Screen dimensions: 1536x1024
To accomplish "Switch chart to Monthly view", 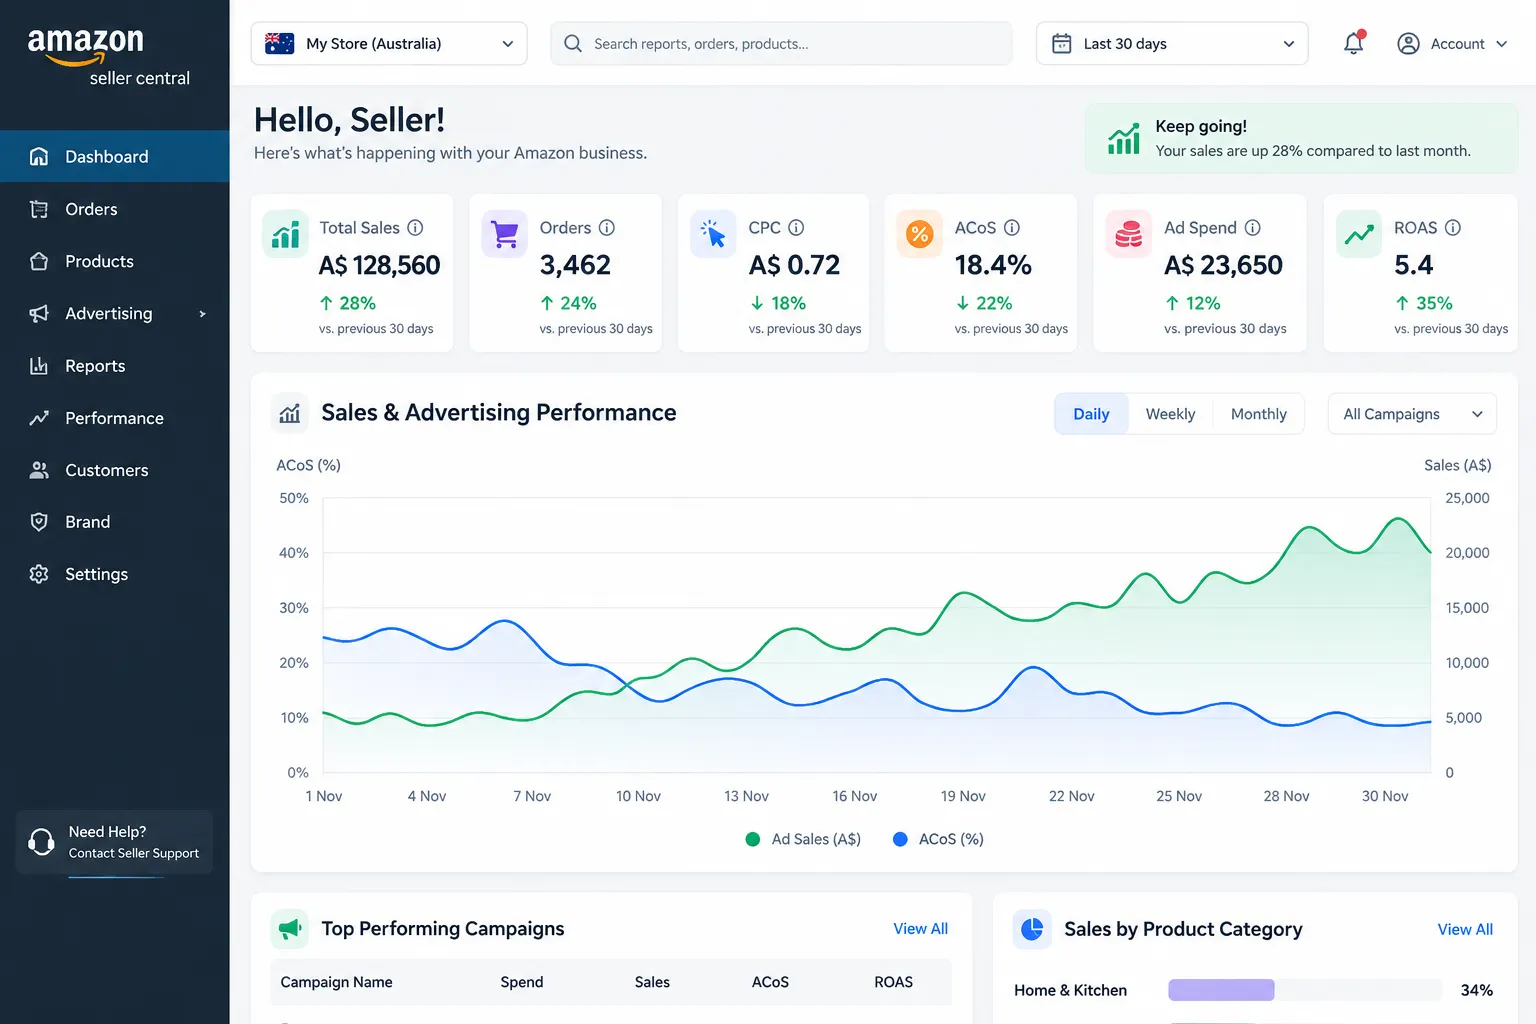I will 1258,414.
